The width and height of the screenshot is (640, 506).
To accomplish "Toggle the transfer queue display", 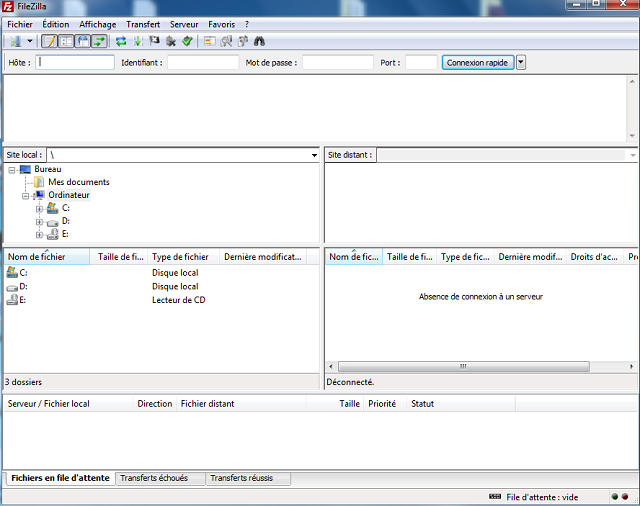I will [99, 41].
